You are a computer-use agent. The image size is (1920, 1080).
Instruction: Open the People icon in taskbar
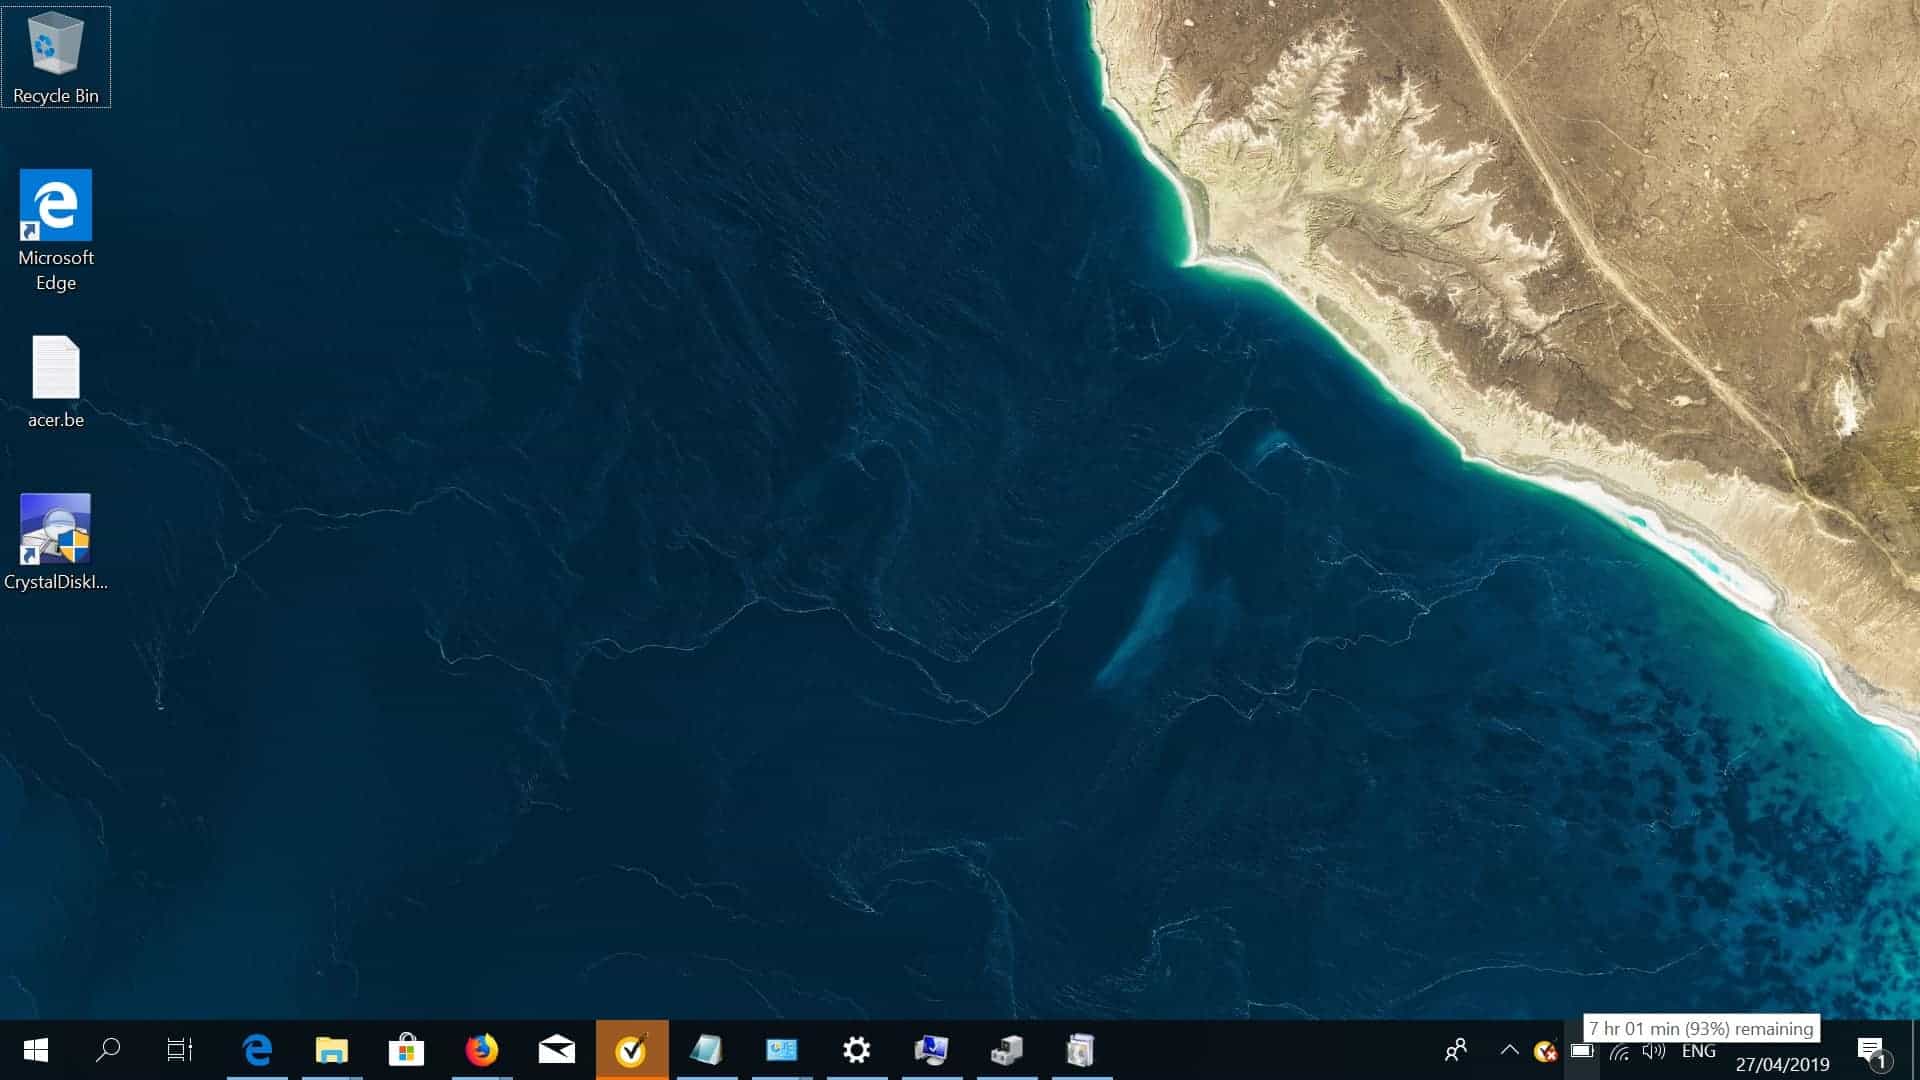click(1456, 1050)
